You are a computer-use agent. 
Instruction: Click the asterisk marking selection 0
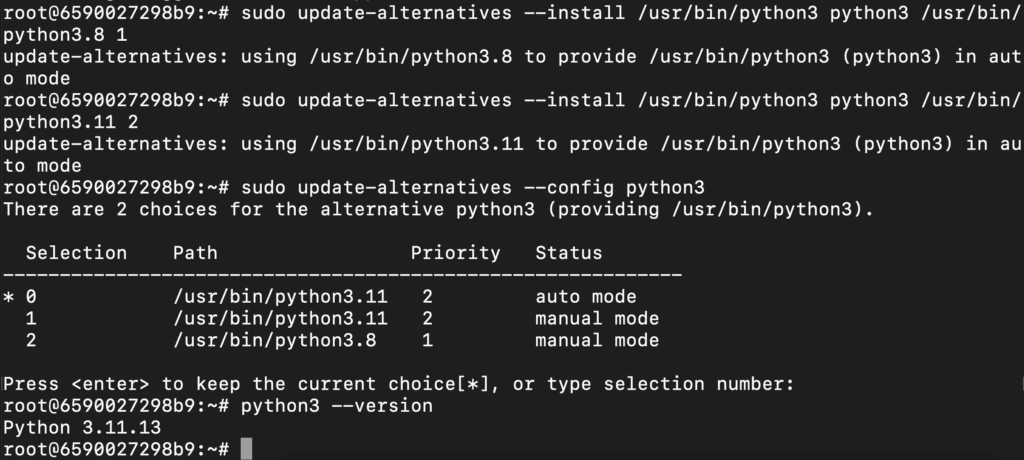9,297
